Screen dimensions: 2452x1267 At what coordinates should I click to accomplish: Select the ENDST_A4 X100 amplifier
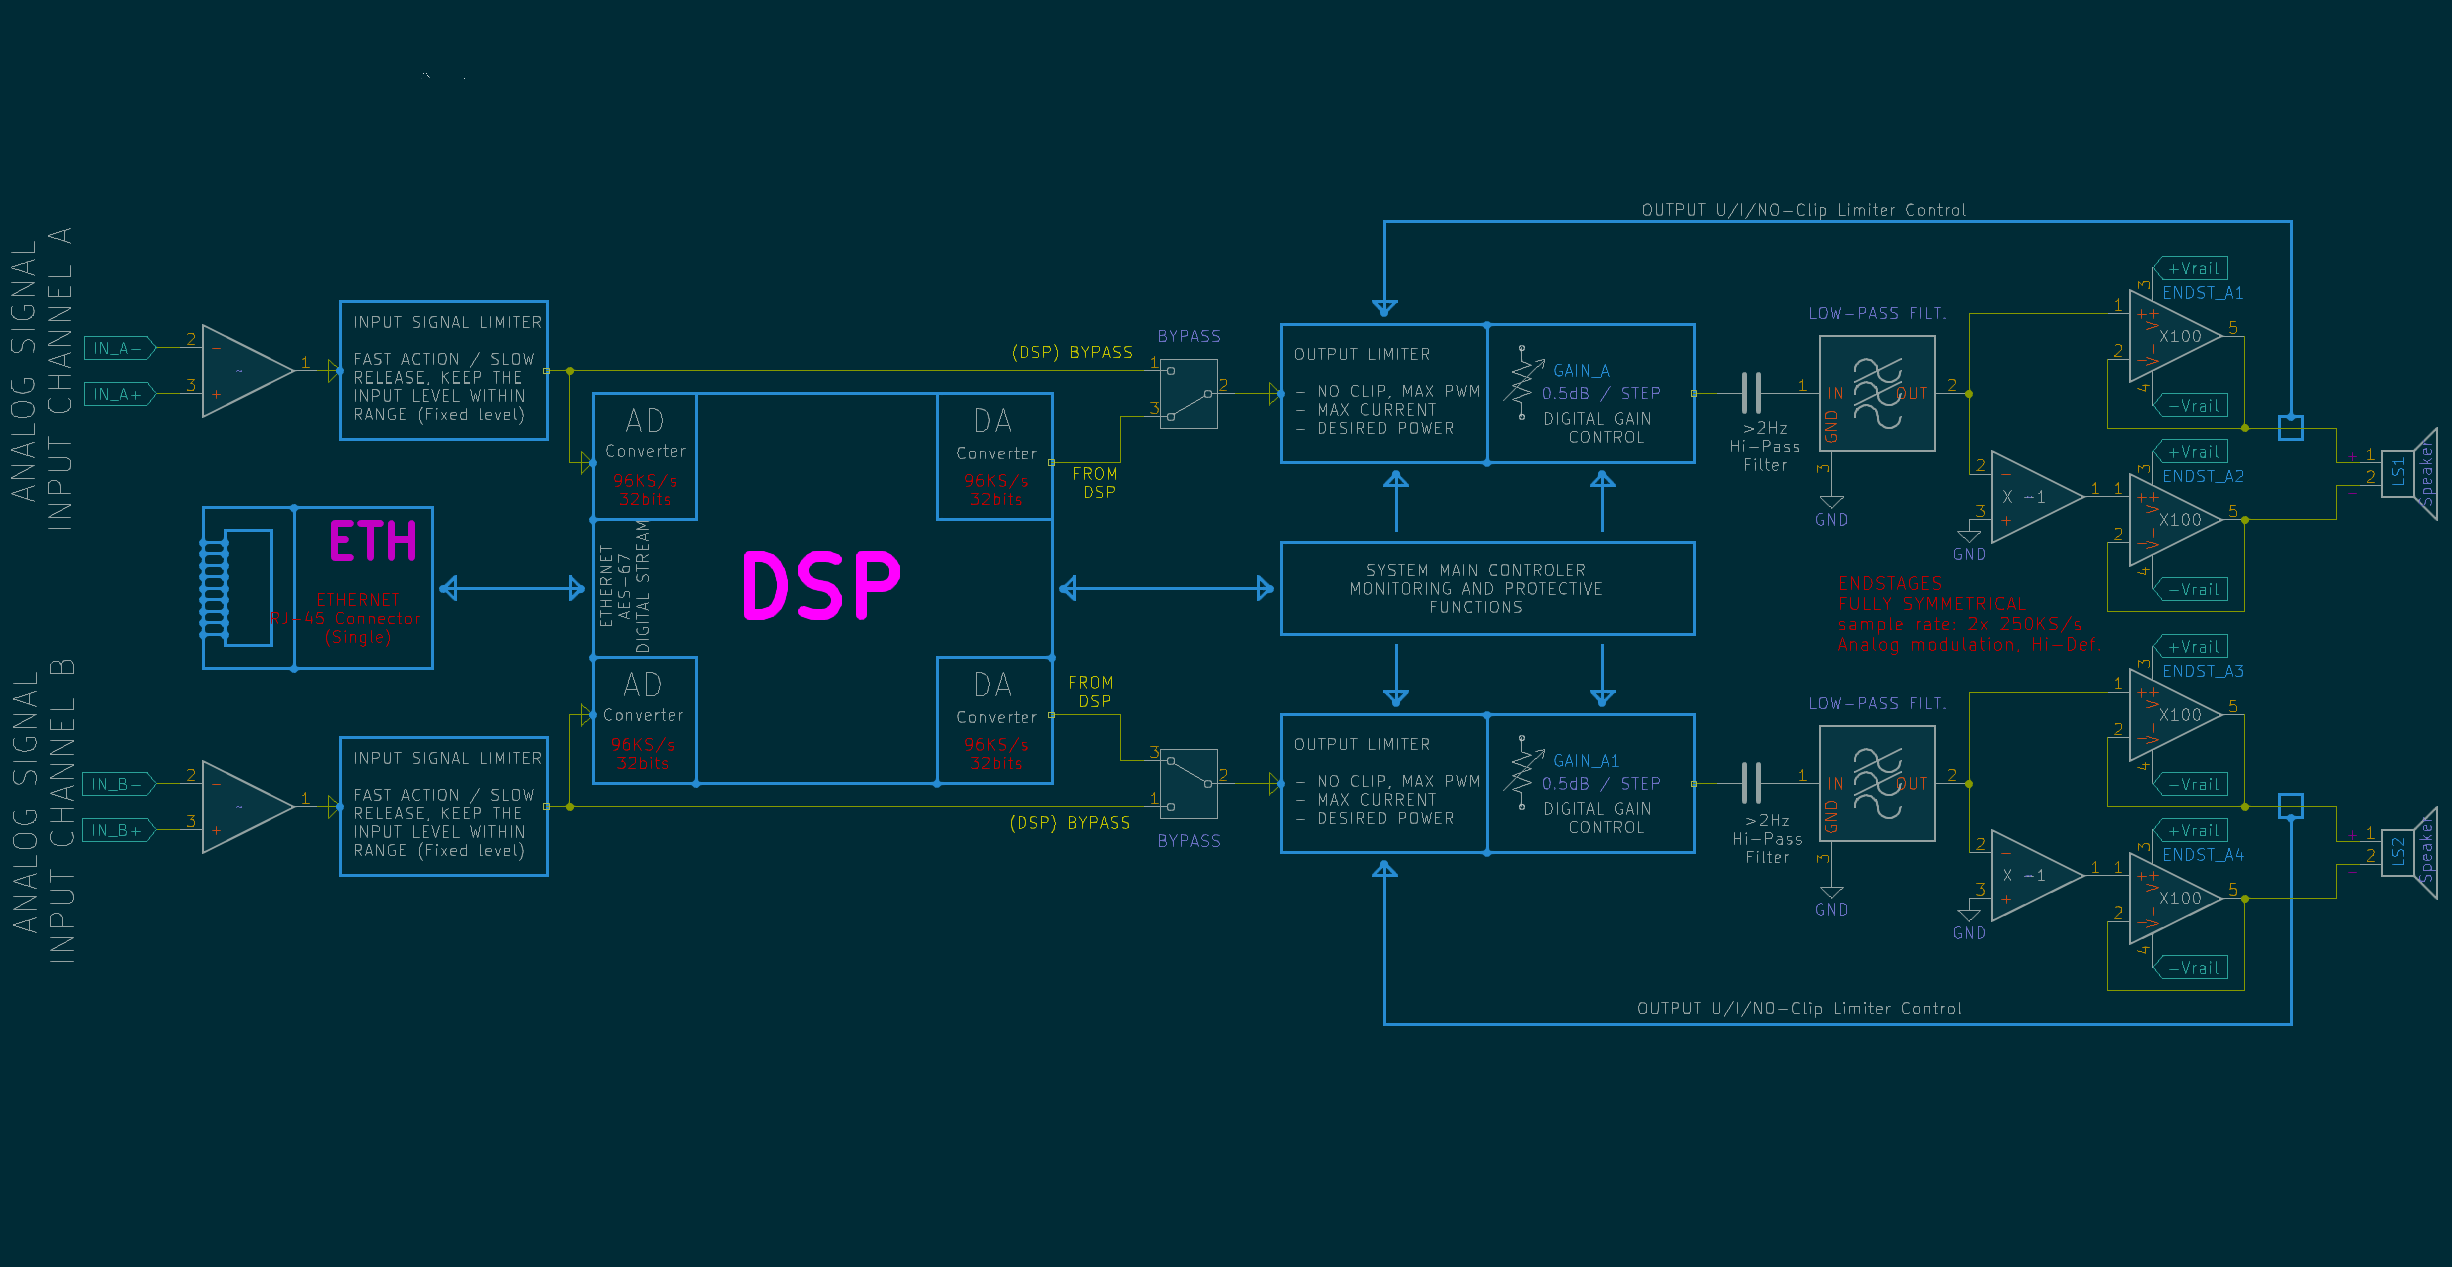pyautogui.click(x=2176, y=899)
